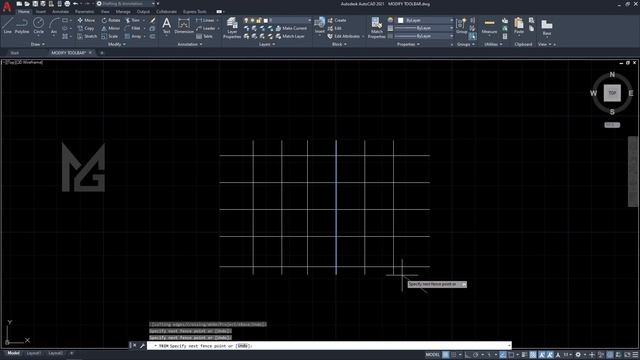Open the AutoCAD application menu logo
The height and width of the screenshot is (360, 640).
tap(7, 7)
